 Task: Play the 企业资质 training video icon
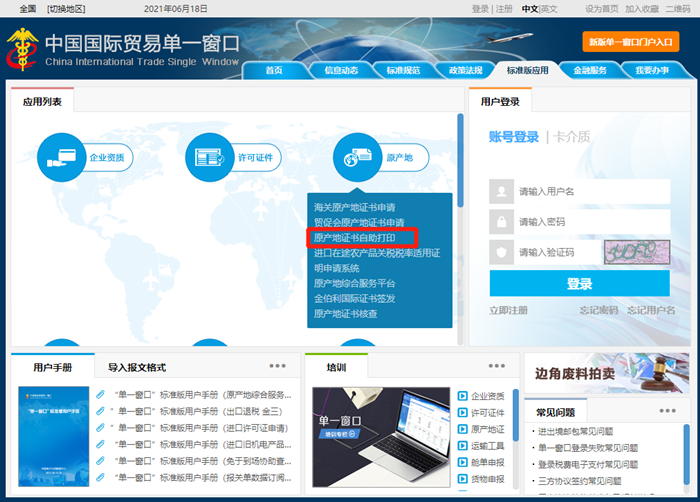tap(462, 396)
